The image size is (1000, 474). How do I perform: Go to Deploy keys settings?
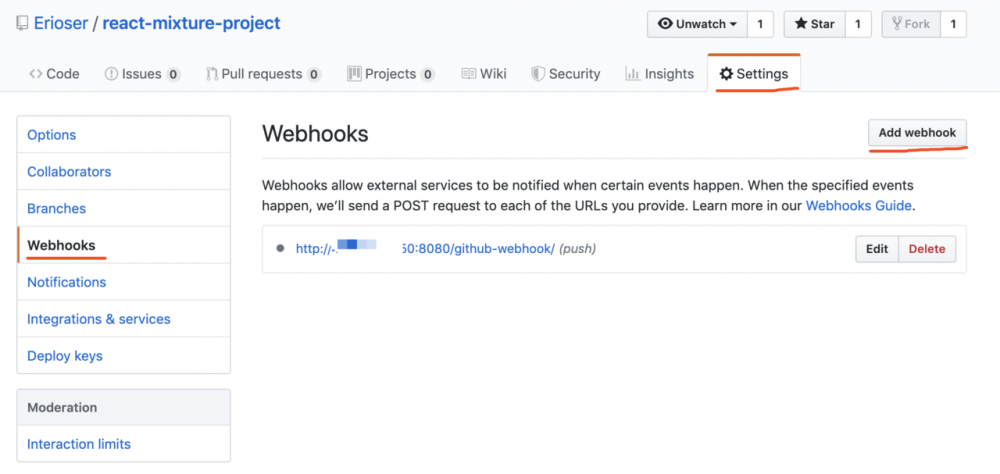point(65,356)
